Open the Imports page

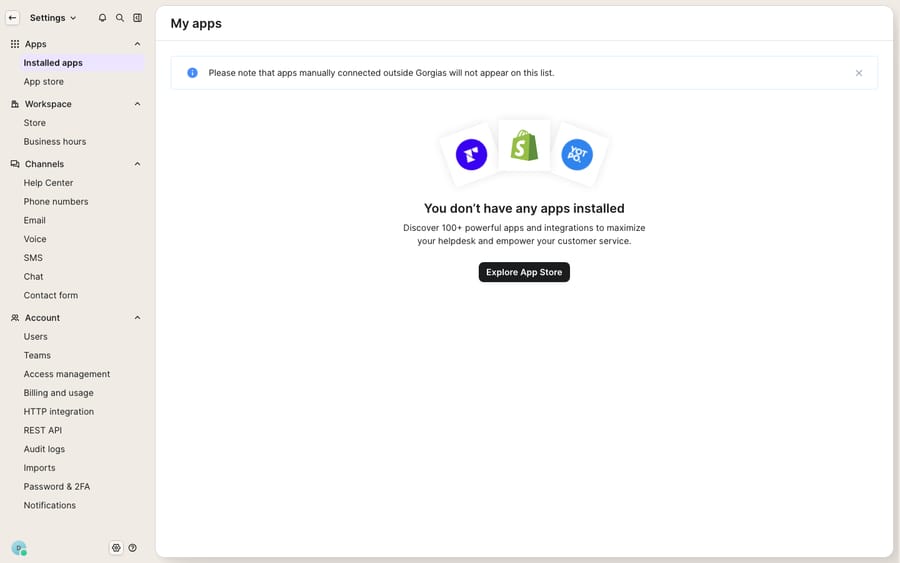pyautogui.click(x=39, y=468)
